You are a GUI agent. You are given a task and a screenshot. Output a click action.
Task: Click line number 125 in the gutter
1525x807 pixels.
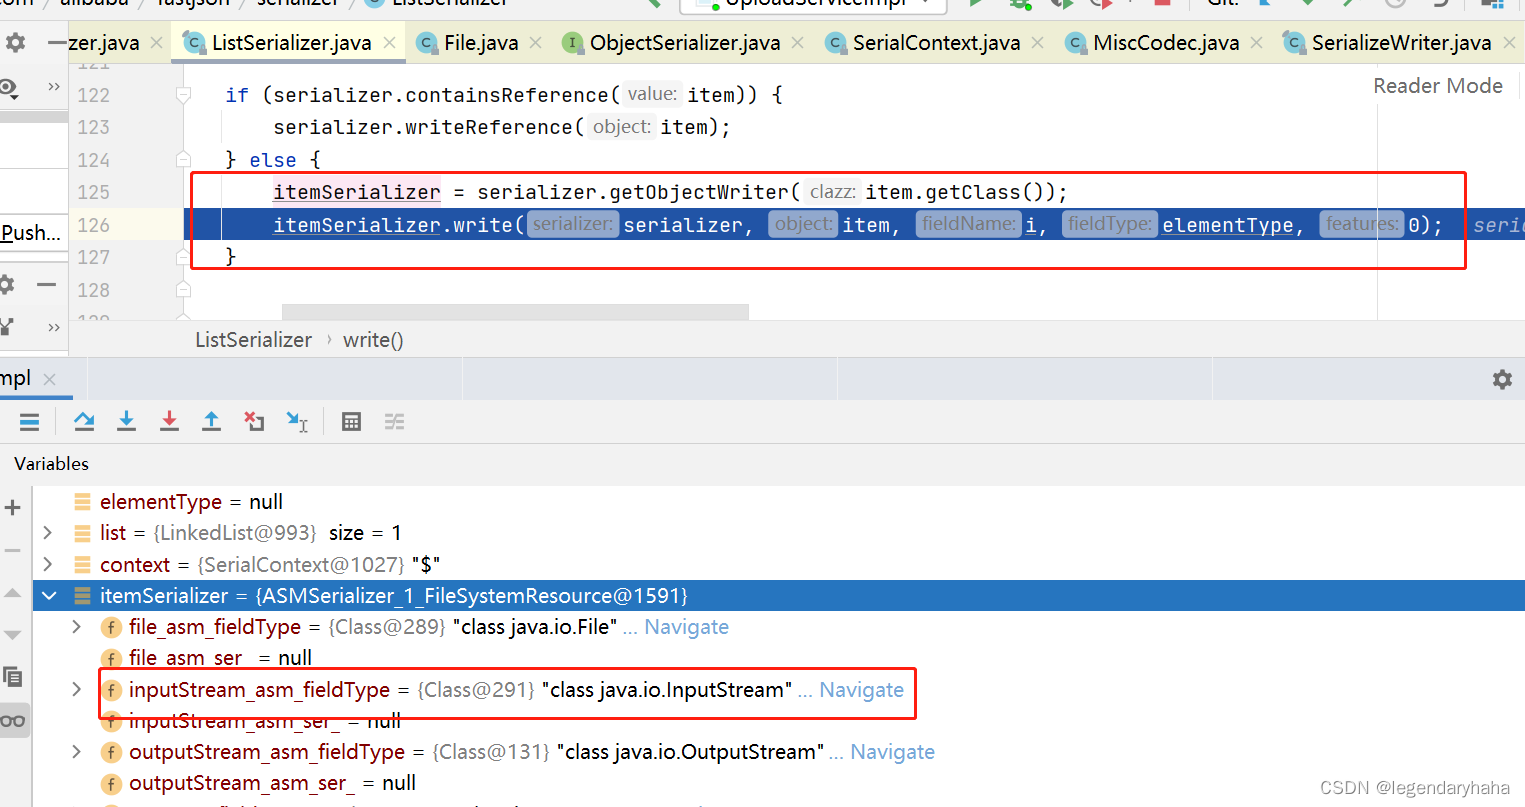(93, 192)
